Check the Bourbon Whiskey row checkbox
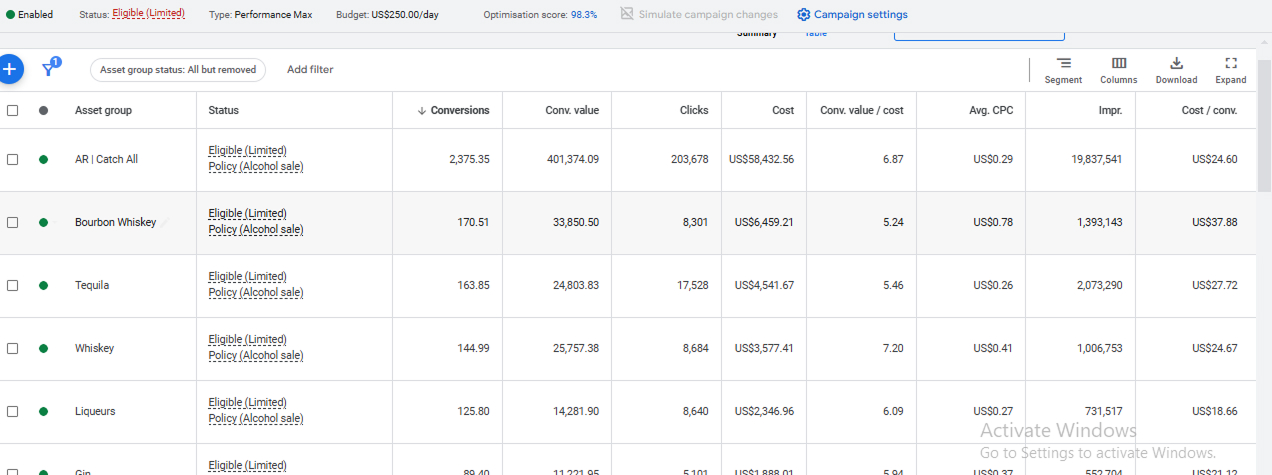The height and width of the screenshot is (475, 1272). [x=13, y=222]
